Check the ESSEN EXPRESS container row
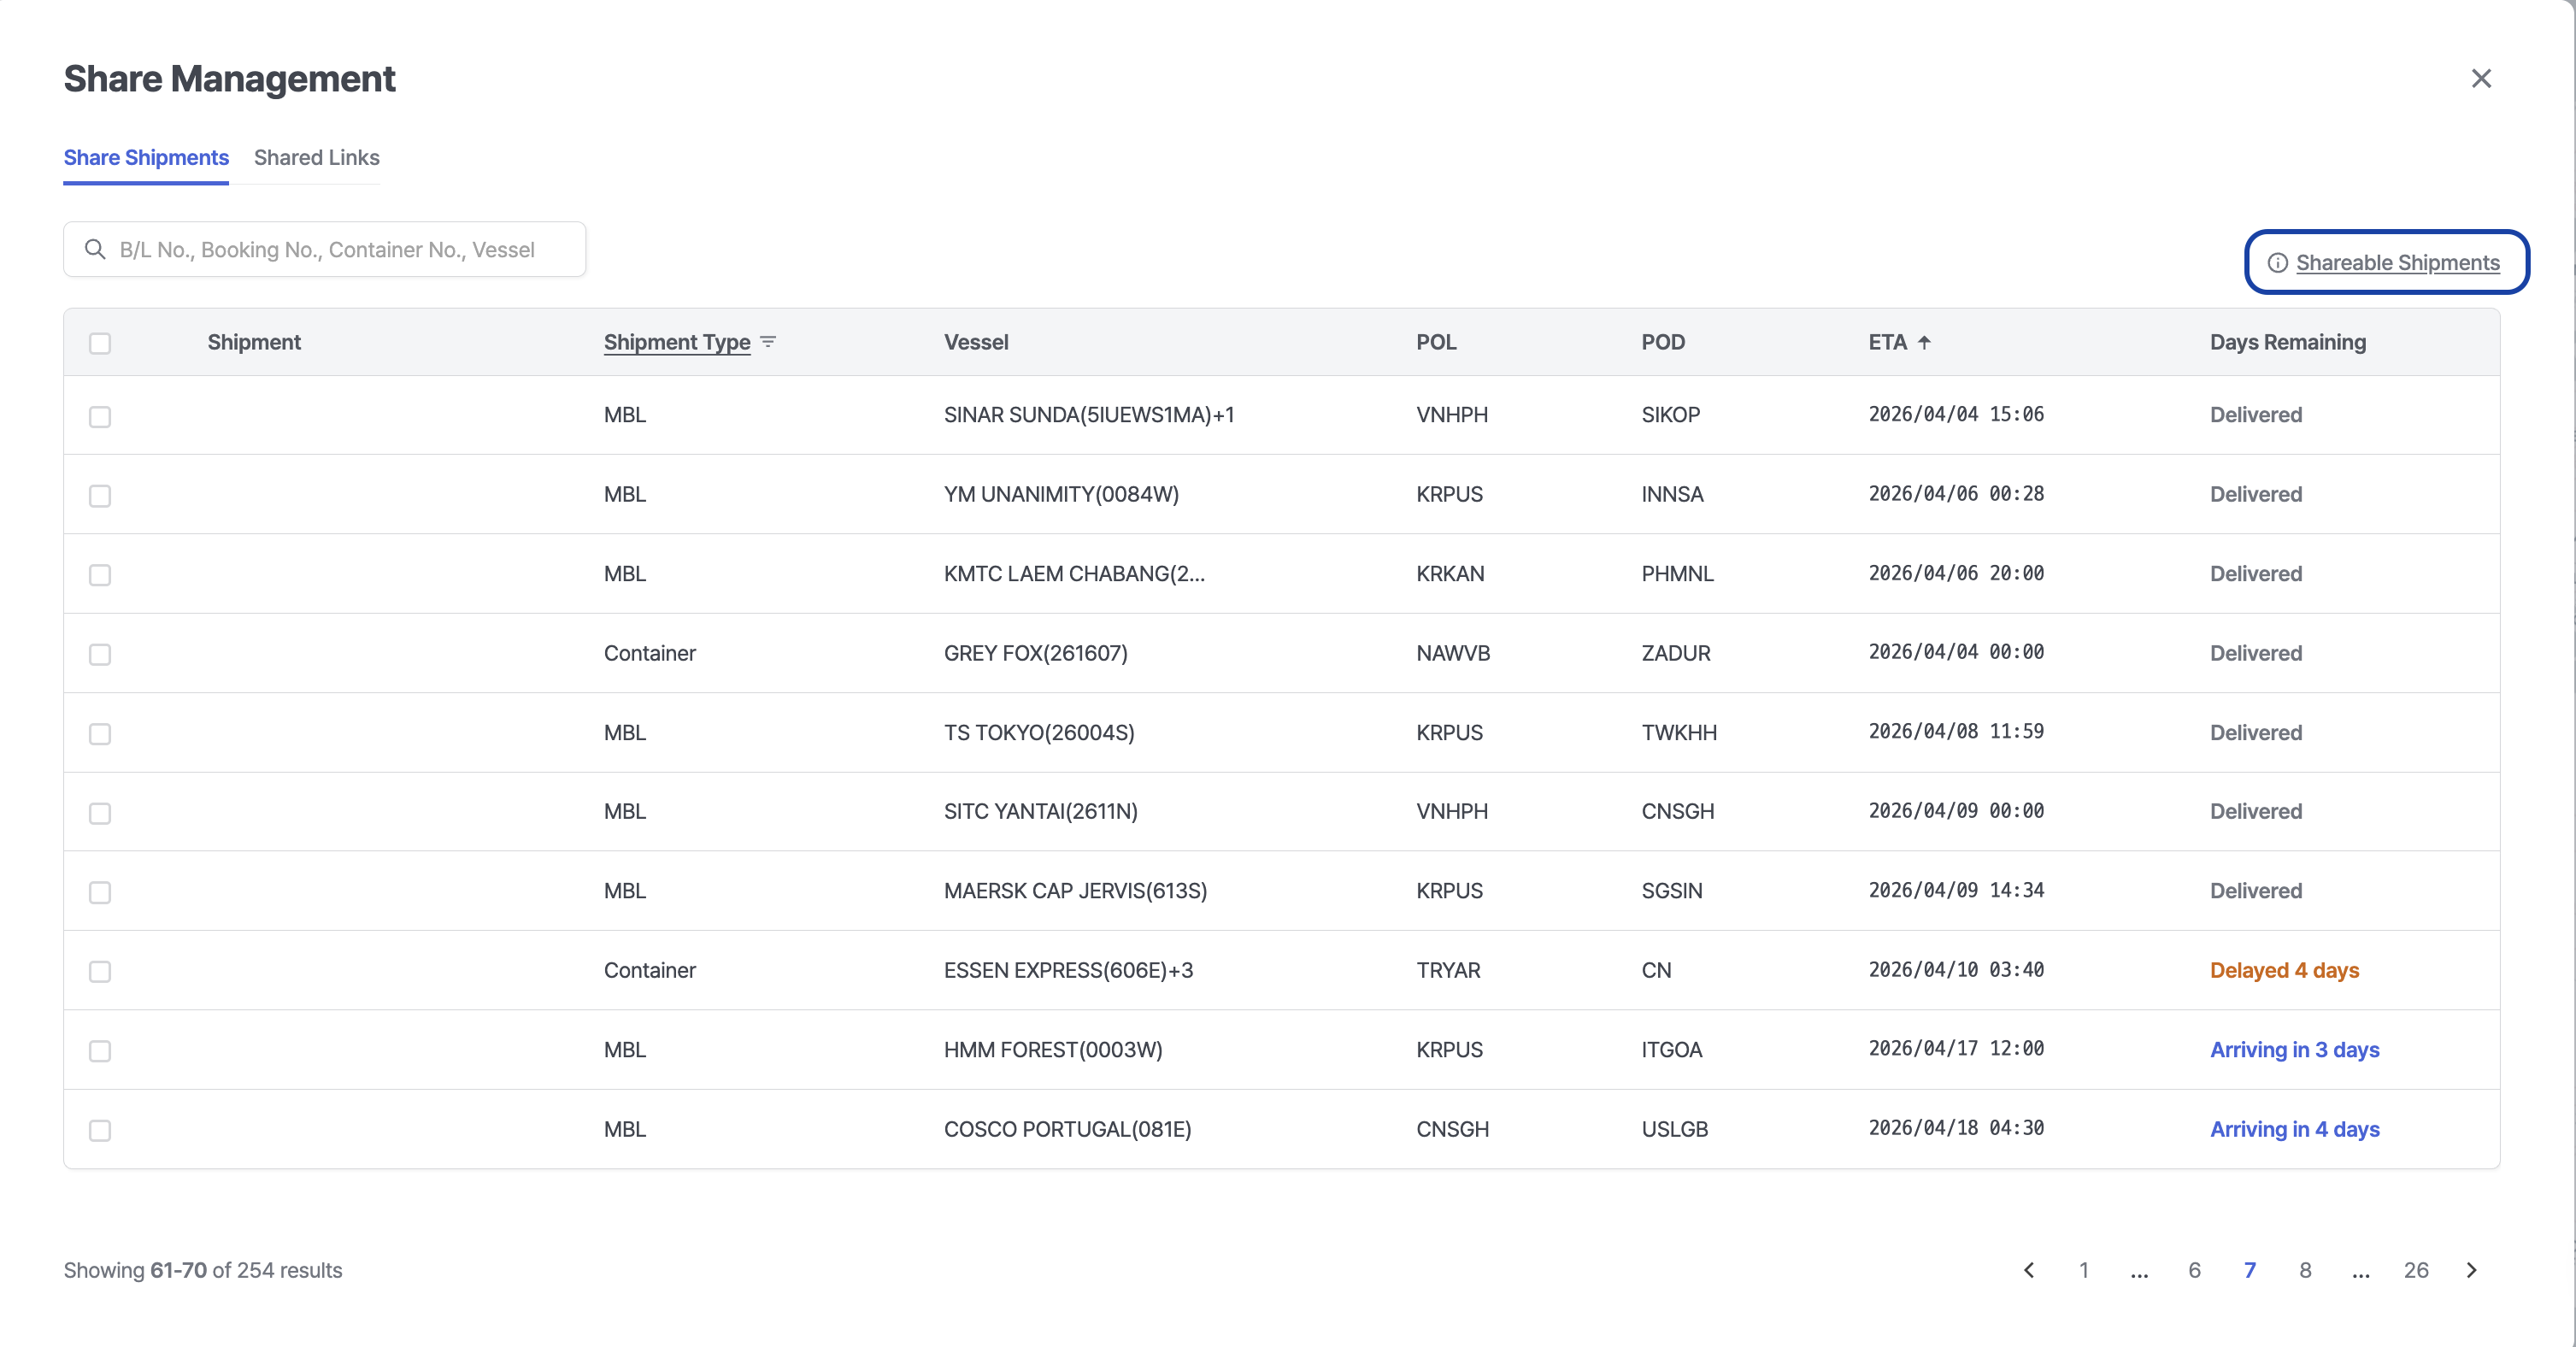The width and height of the screenshot is (2576, 1347). pos(100,970)
